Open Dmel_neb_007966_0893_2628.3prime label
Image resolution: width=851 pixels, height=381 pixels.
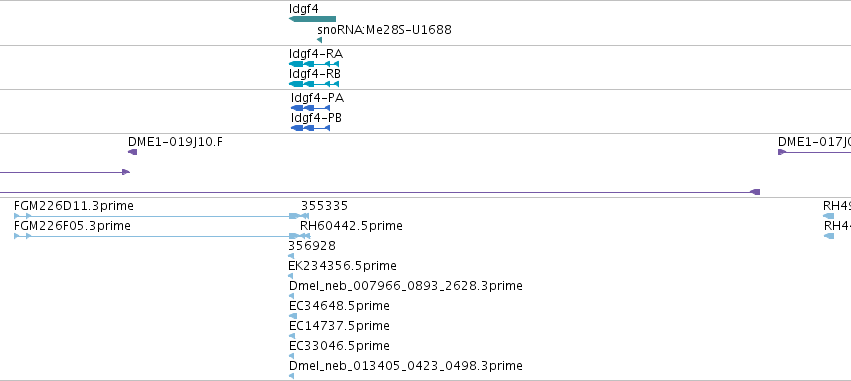(x=406, y=286)
